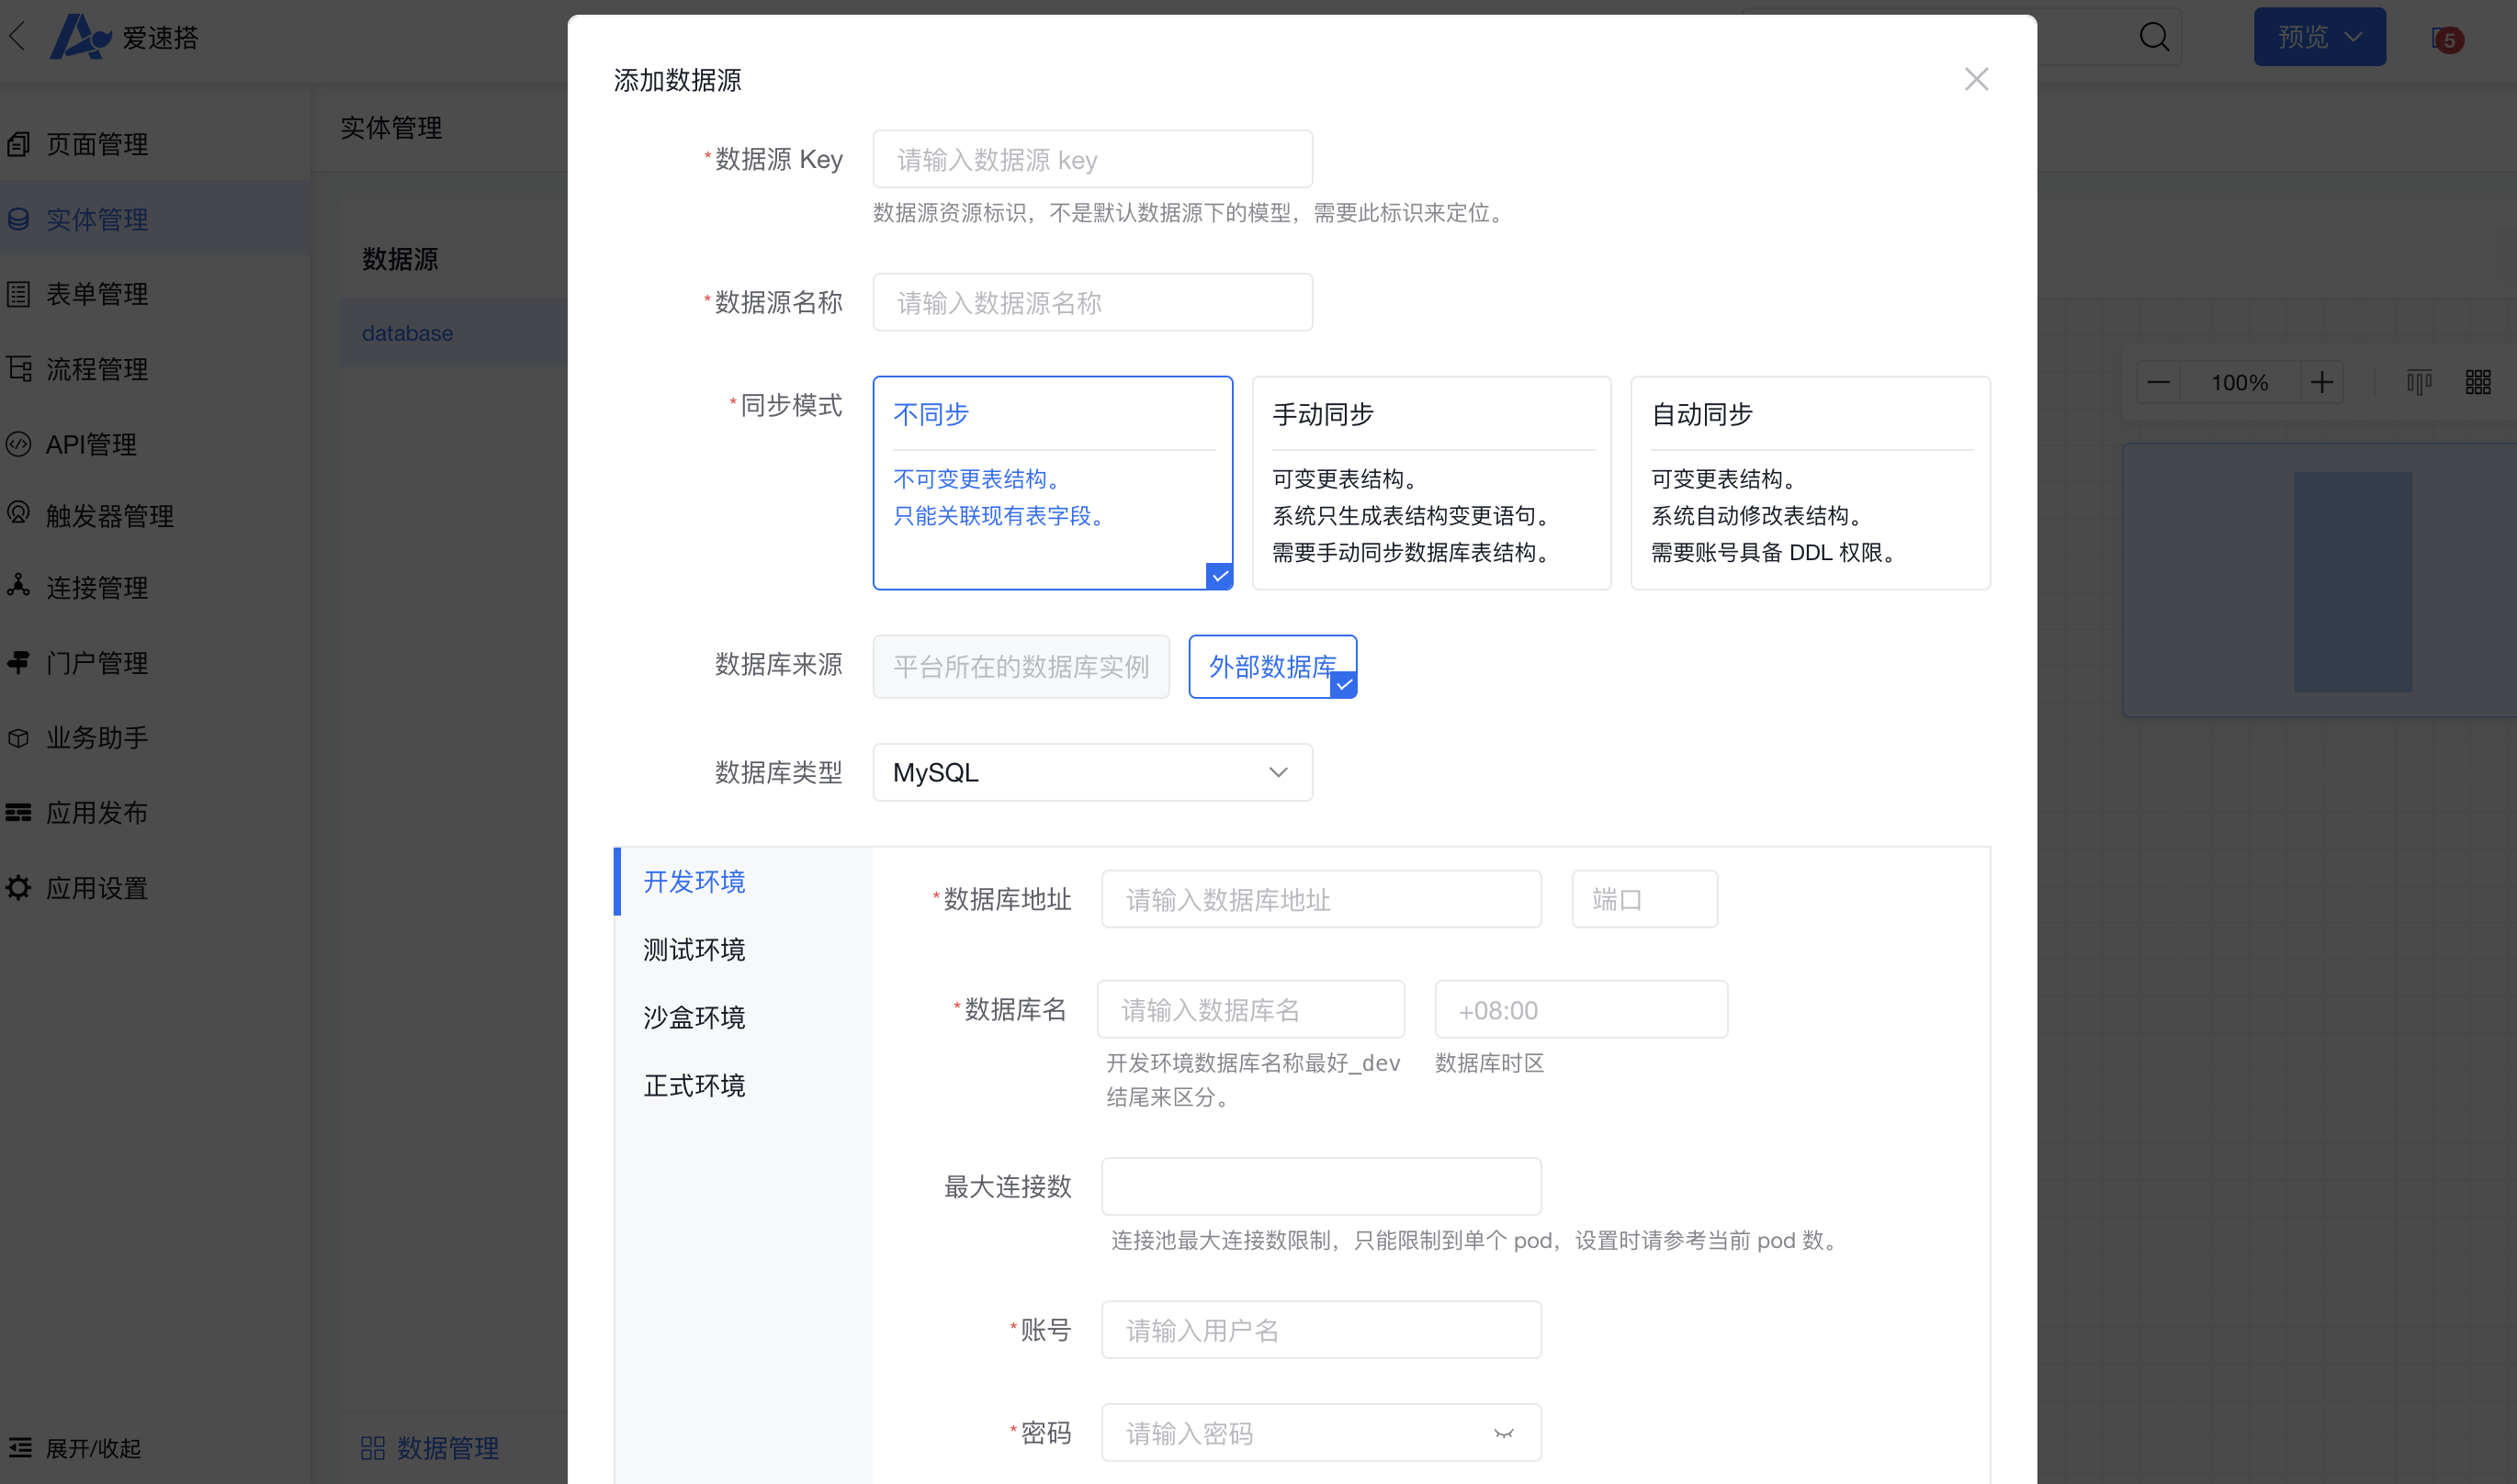Open 流程管理 in the sidebar

[x=154, y=369]
